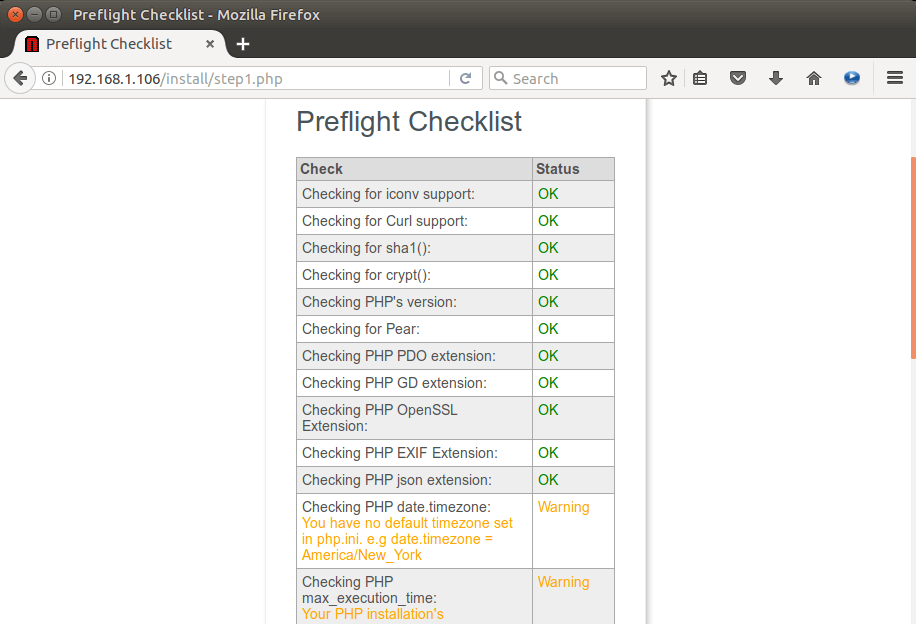Reload the page with the refresh icon
The width and height of the screenshot is (916, 624).
[x=465, y=78]
